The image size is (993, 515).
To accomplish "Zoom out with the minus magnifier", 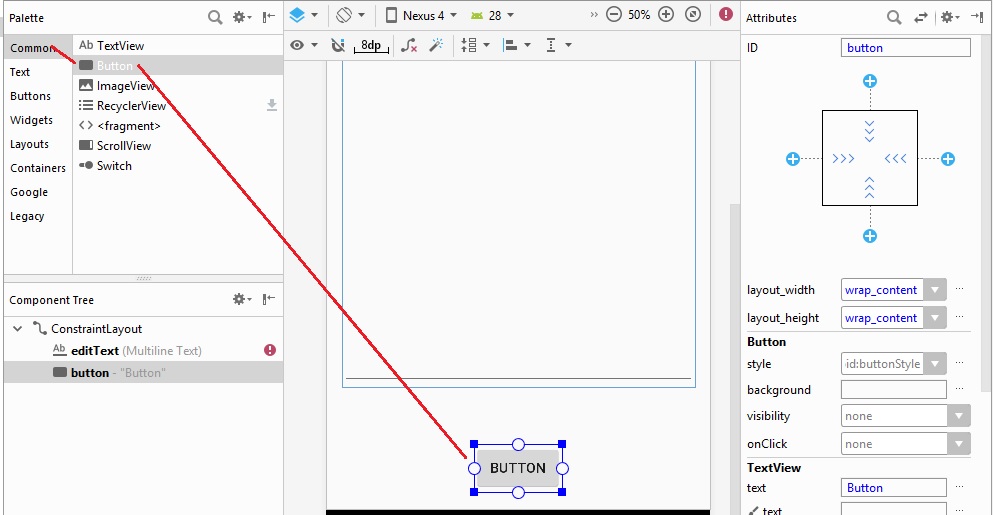I will coord(614,15).
